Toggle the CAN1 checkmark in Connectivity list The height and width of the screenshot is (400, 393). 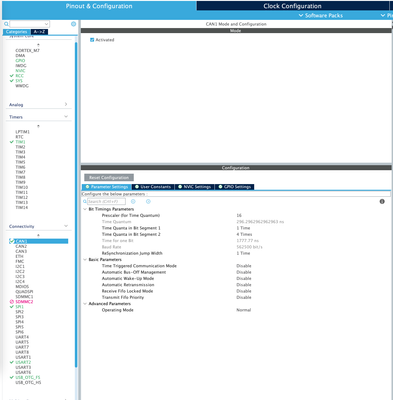click(x=12, y=241)
